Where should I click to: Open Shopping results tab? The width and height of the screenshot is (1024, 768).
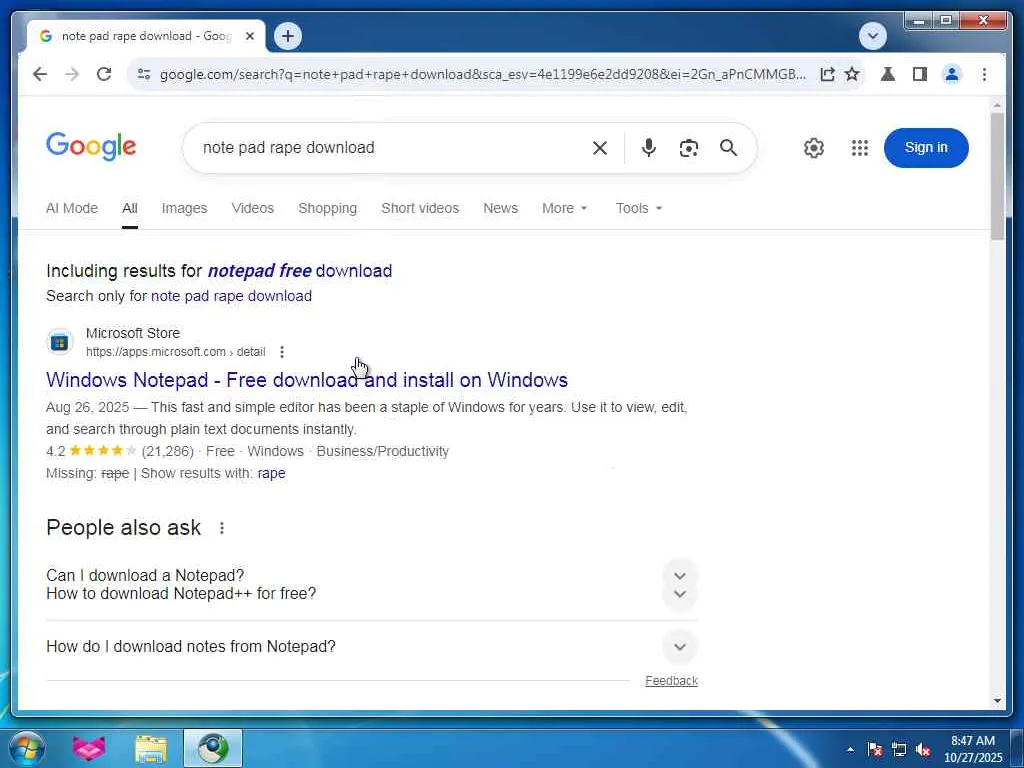[x=328, y=208]
